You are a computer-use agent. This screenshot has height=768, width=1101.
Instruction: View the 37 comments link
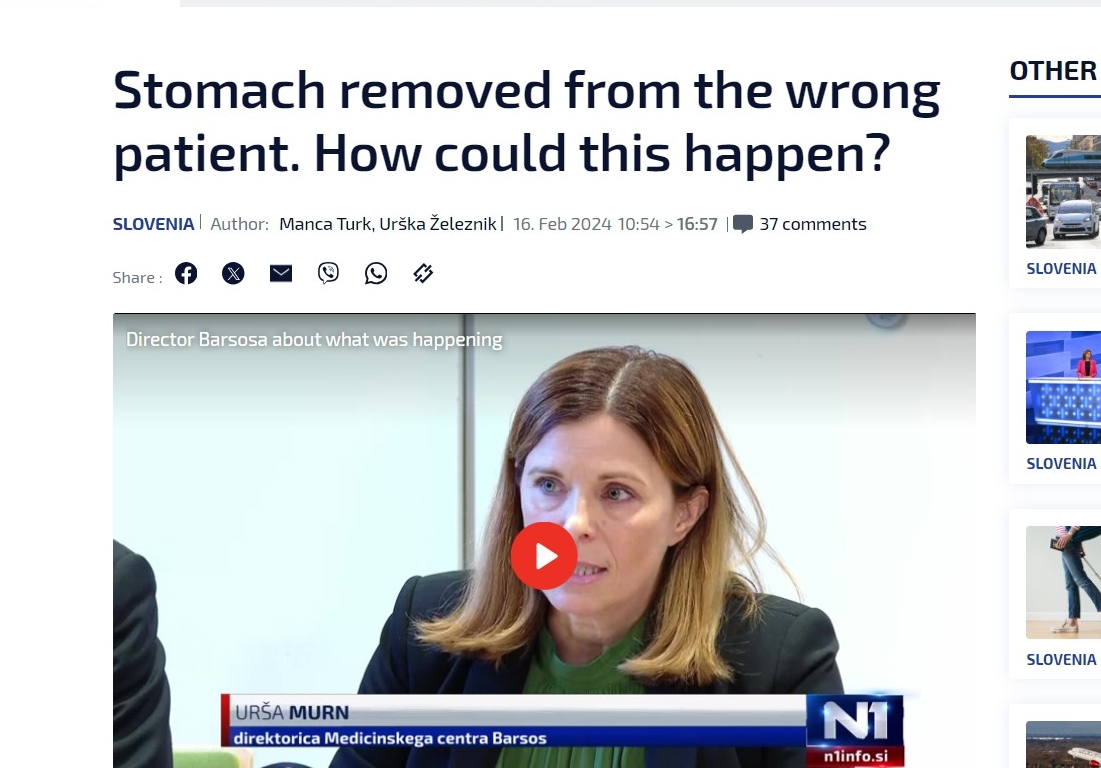click(x=812, y=224)
